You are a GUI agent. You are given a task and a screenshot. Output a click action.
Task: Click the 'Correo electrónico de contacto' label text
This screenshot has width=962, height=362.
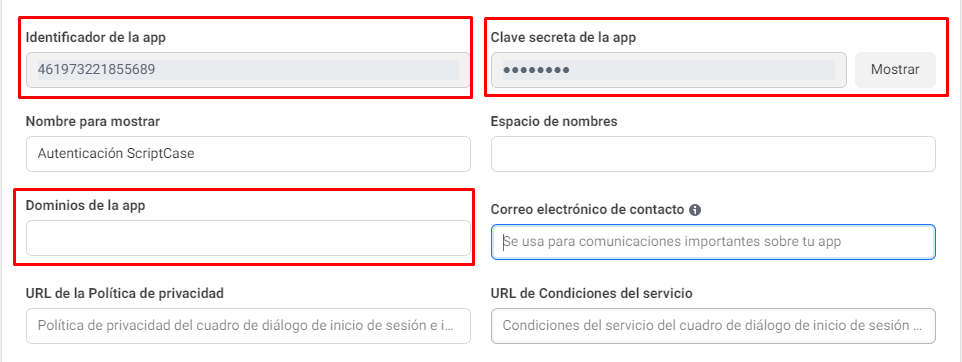coord(587,209)
